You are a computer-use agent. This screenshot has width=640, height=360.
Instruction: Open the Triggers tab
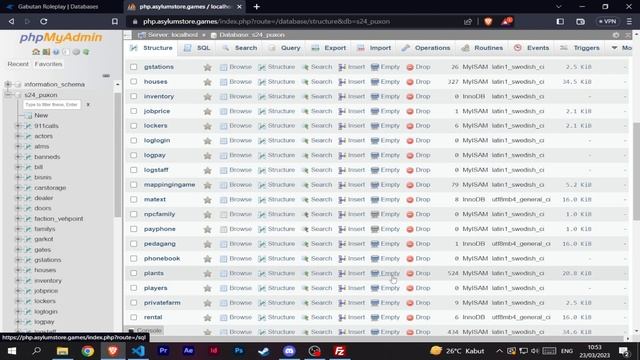tap(580, 48)
